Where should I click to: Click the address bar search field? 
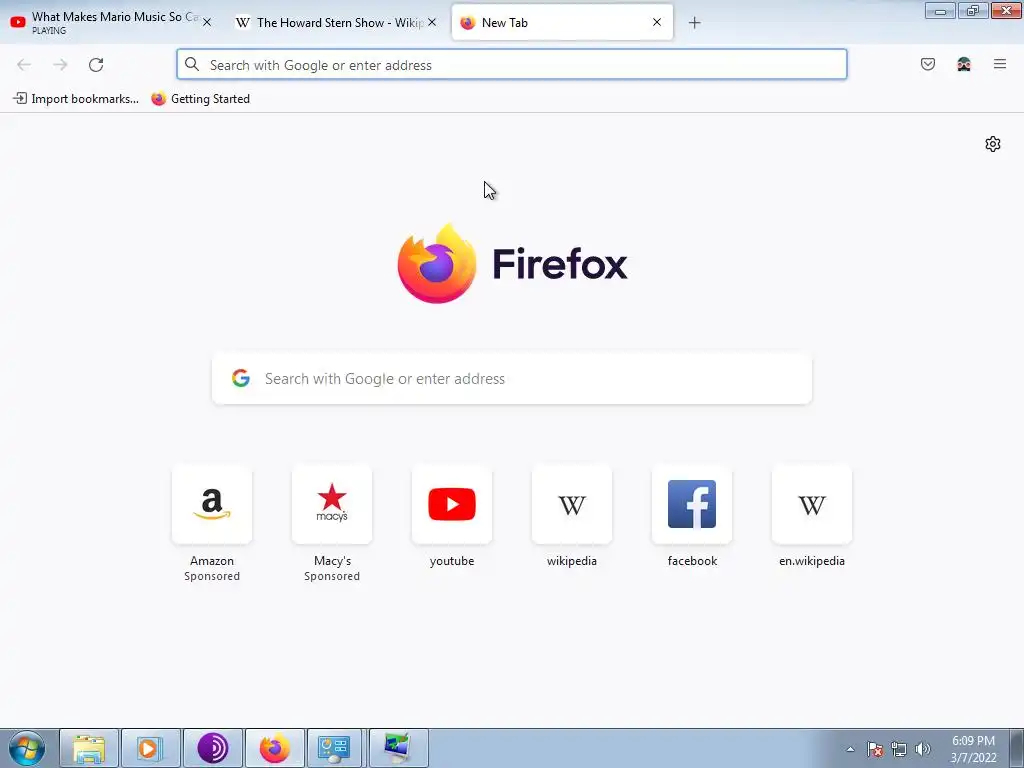click(x=512, y=65)
